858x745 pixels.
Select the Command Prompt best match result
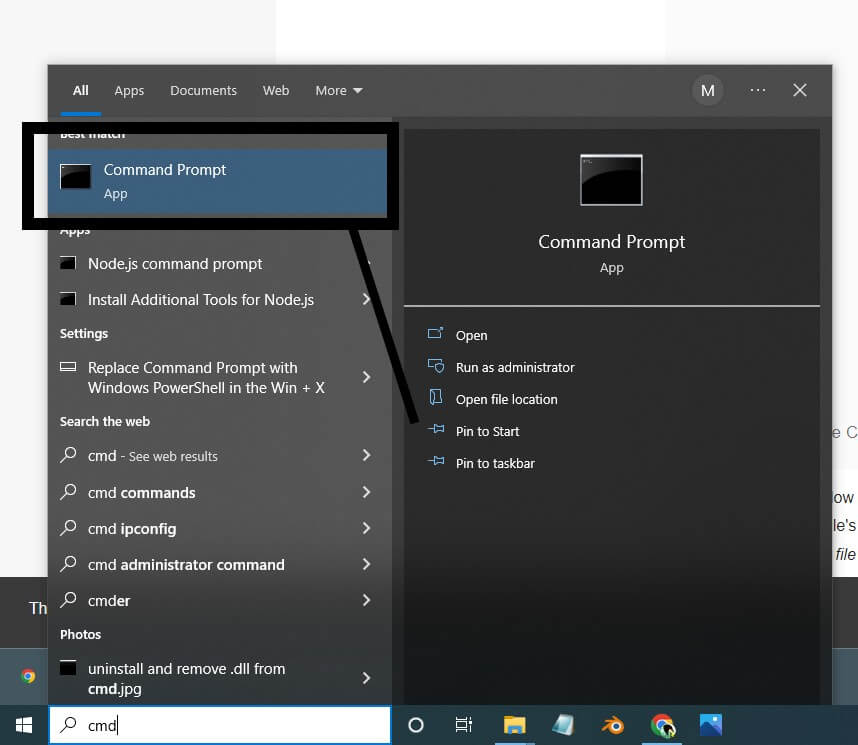[217, 181]
